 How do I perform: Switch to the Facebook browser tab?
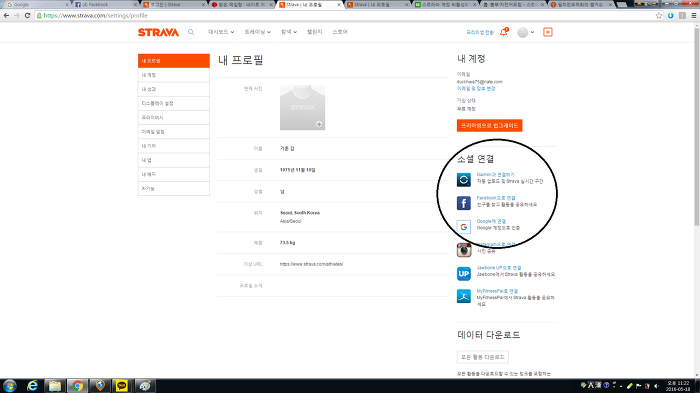106,4
